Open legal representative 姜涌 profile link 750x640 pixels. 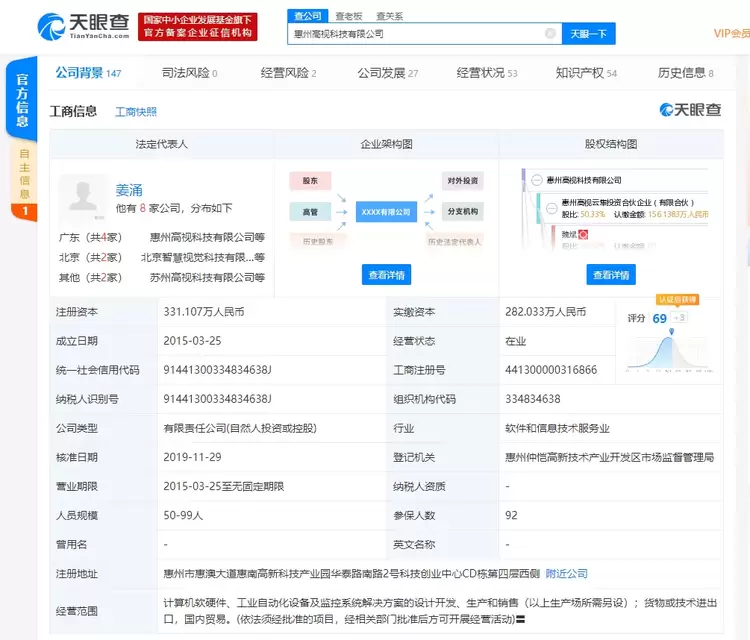[129, 190]
